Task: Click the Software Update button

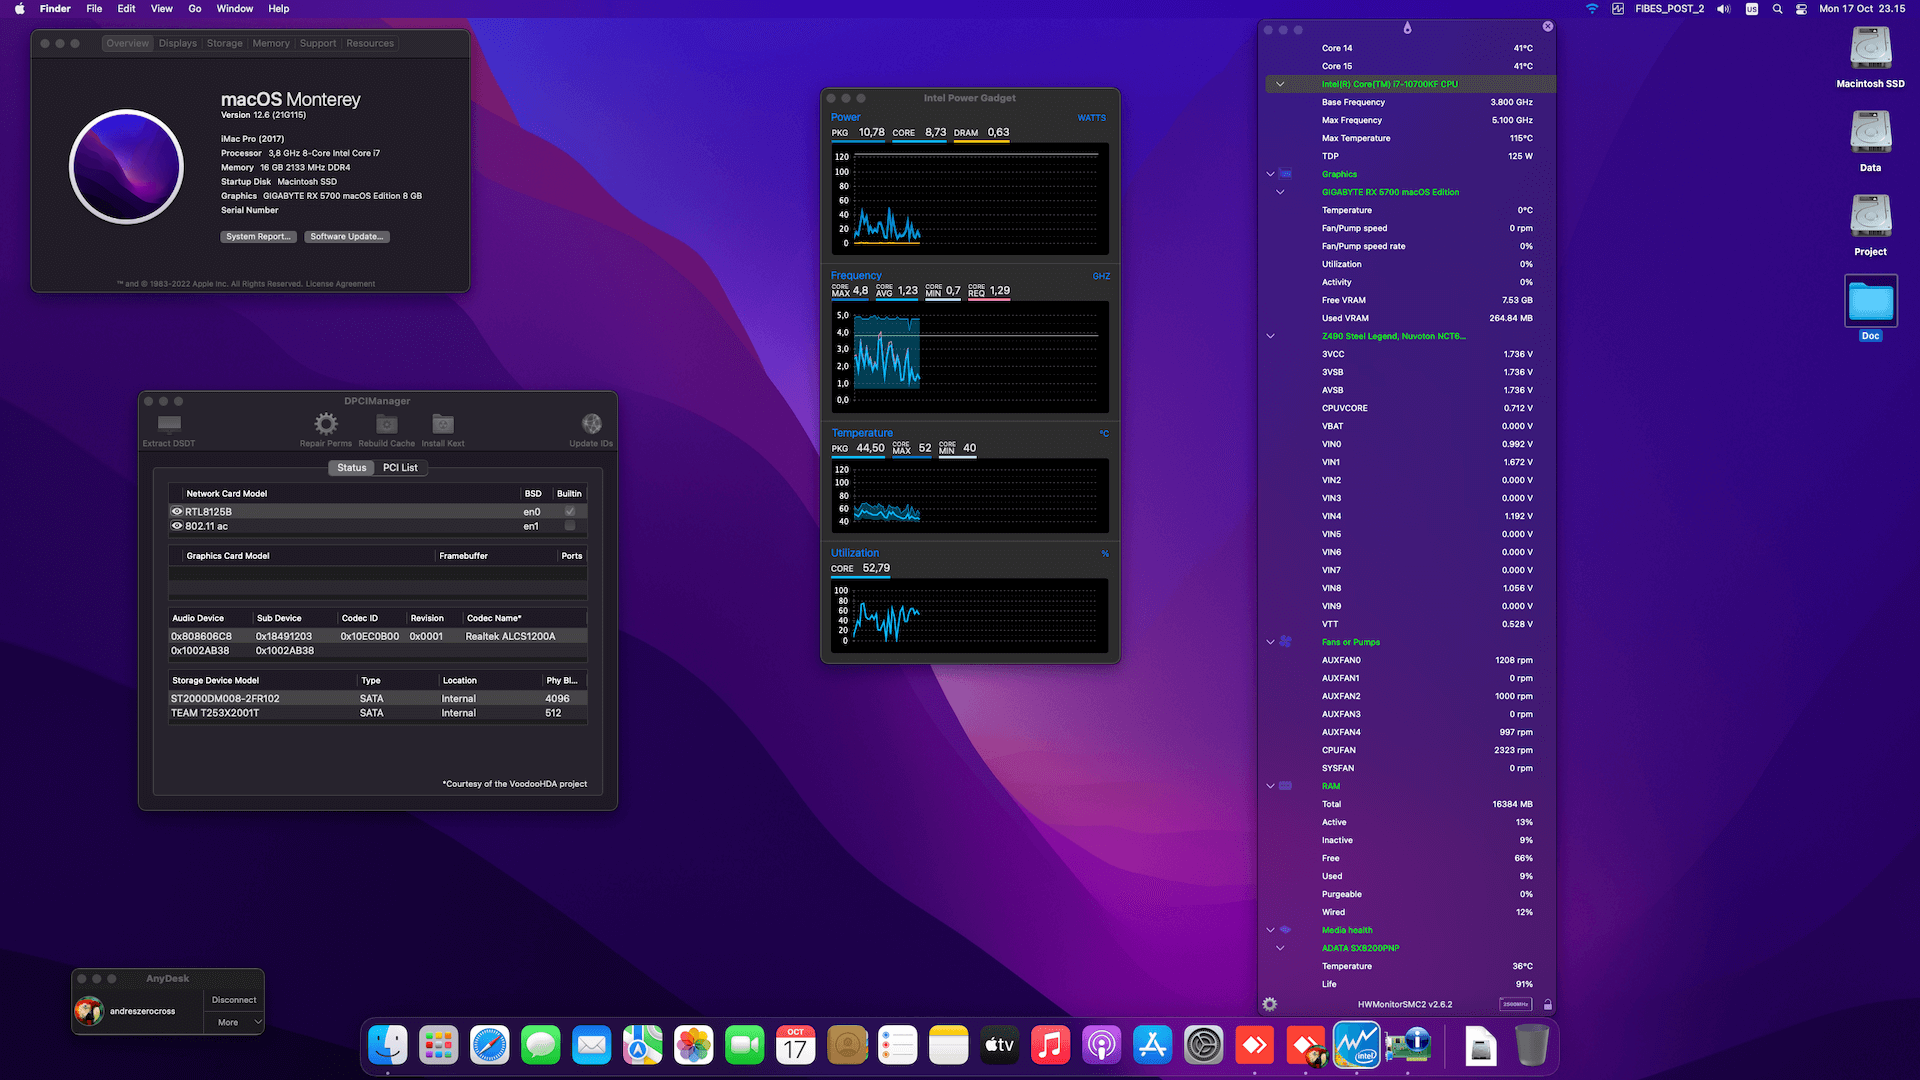Action: pyautogui.click(x=346, y=236)
